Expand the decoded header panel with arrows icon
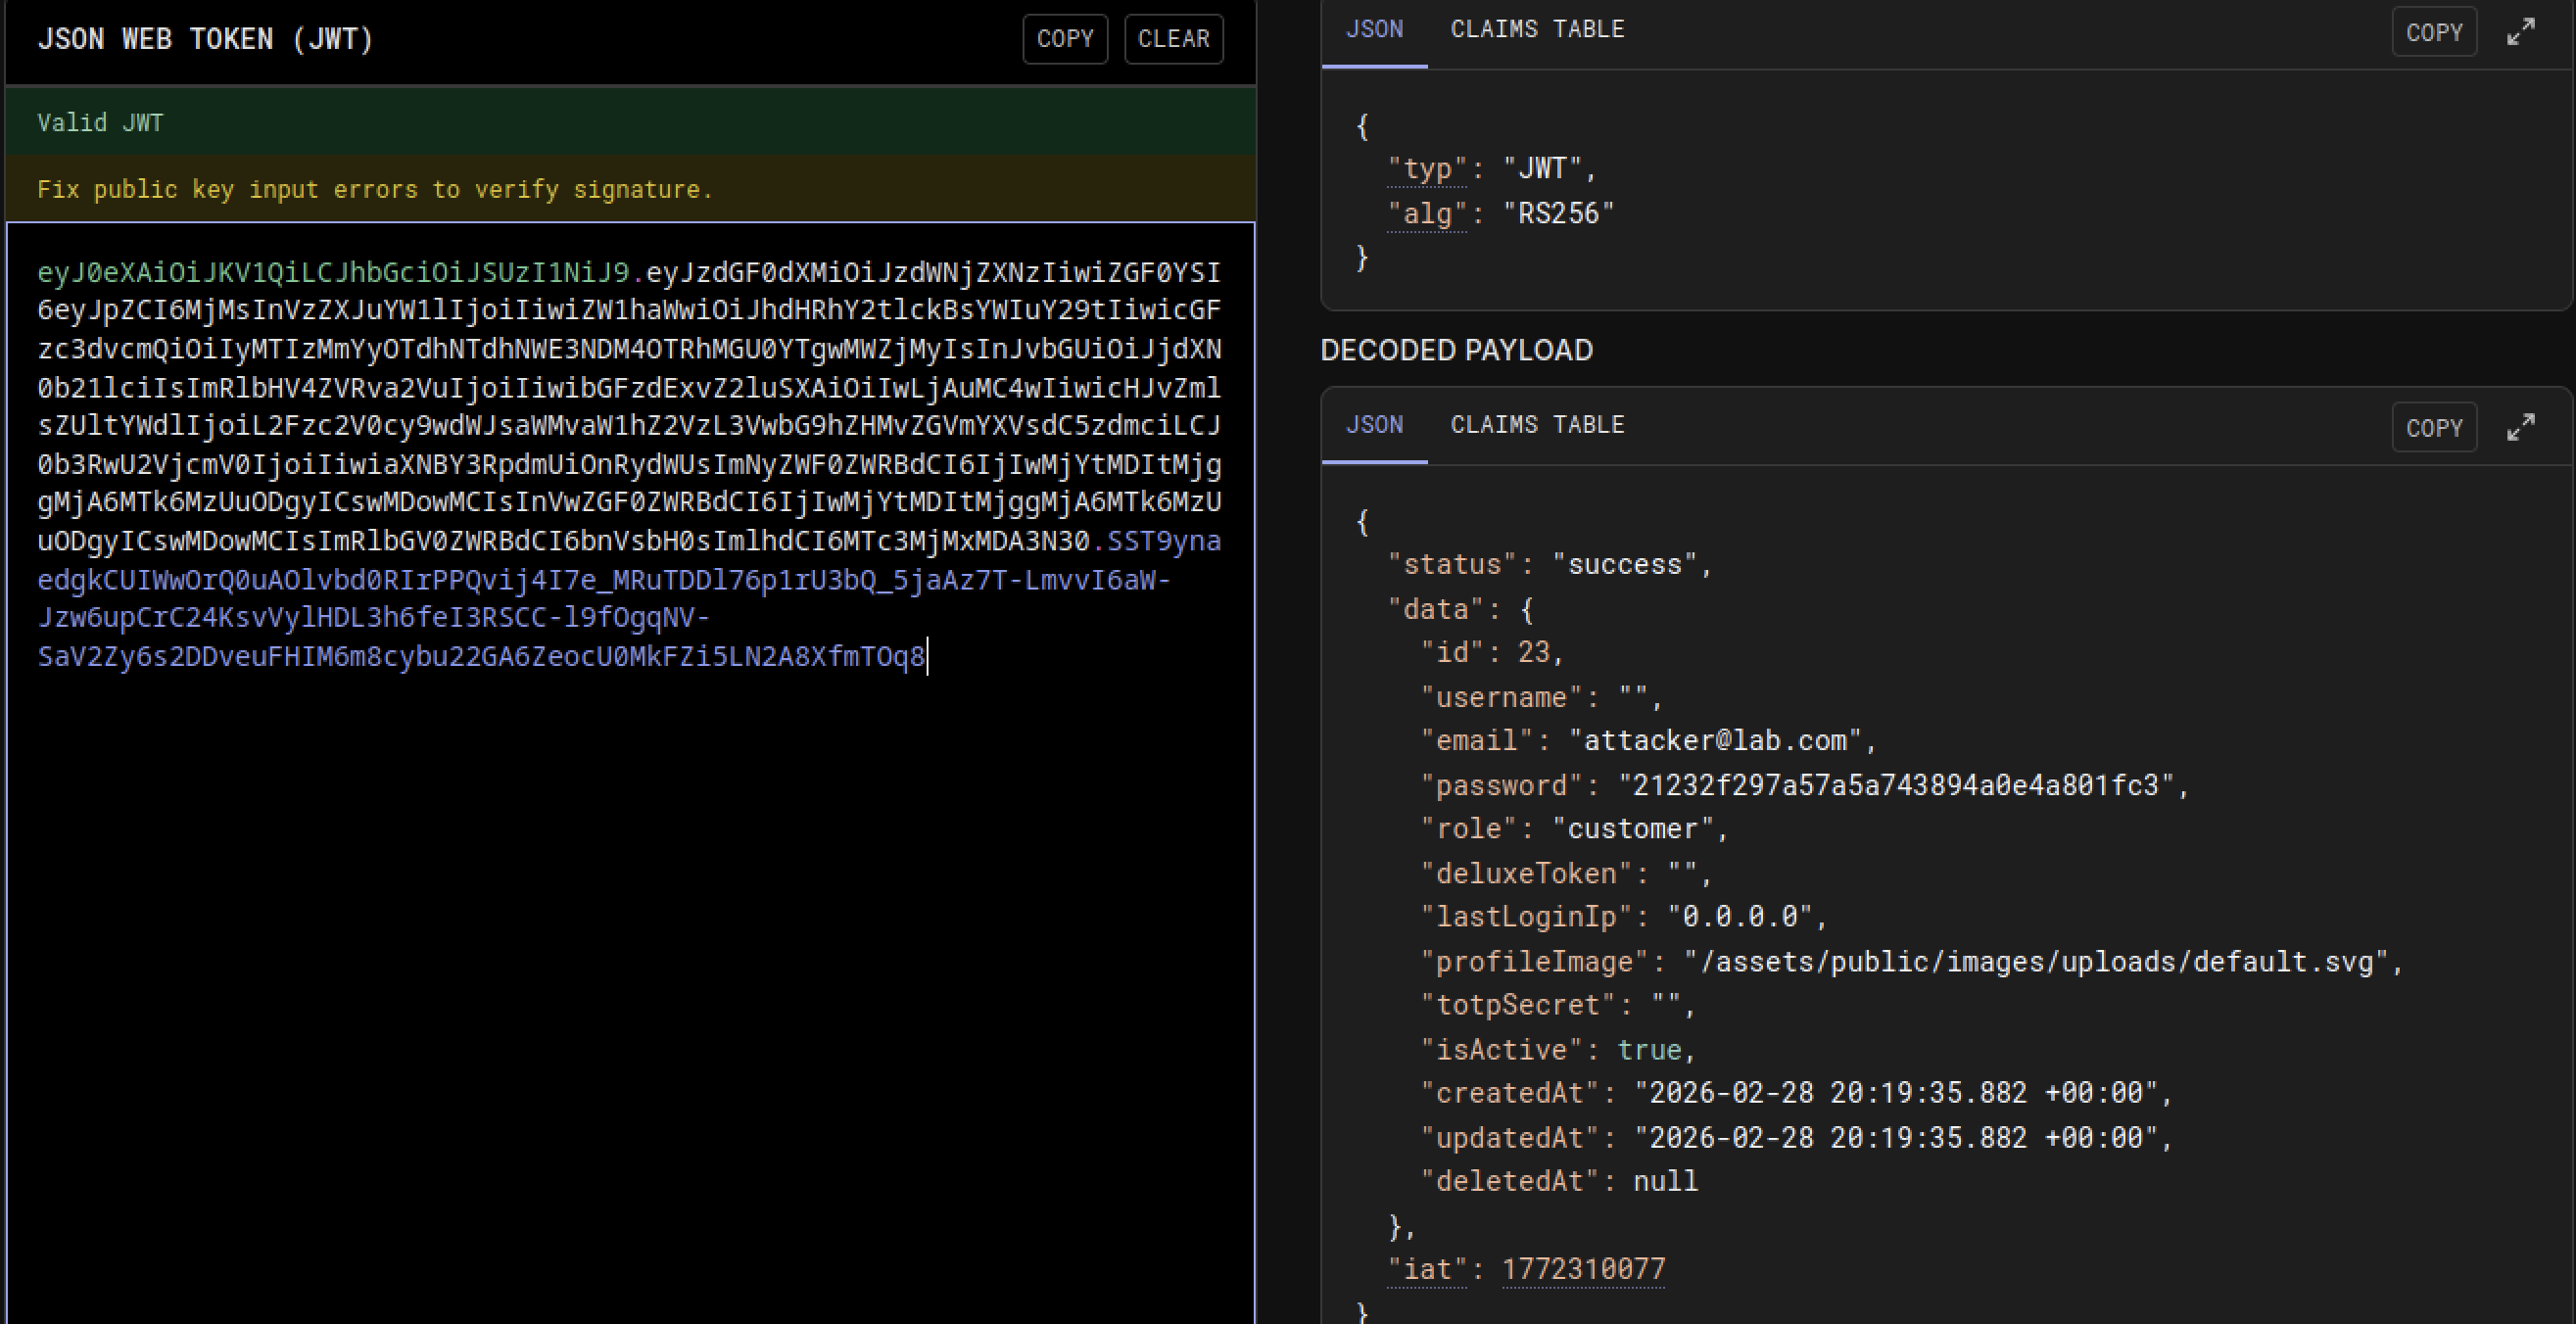Viewport: 2576px width, 1324px height. pyautogui.click(x=2520, y=32)
